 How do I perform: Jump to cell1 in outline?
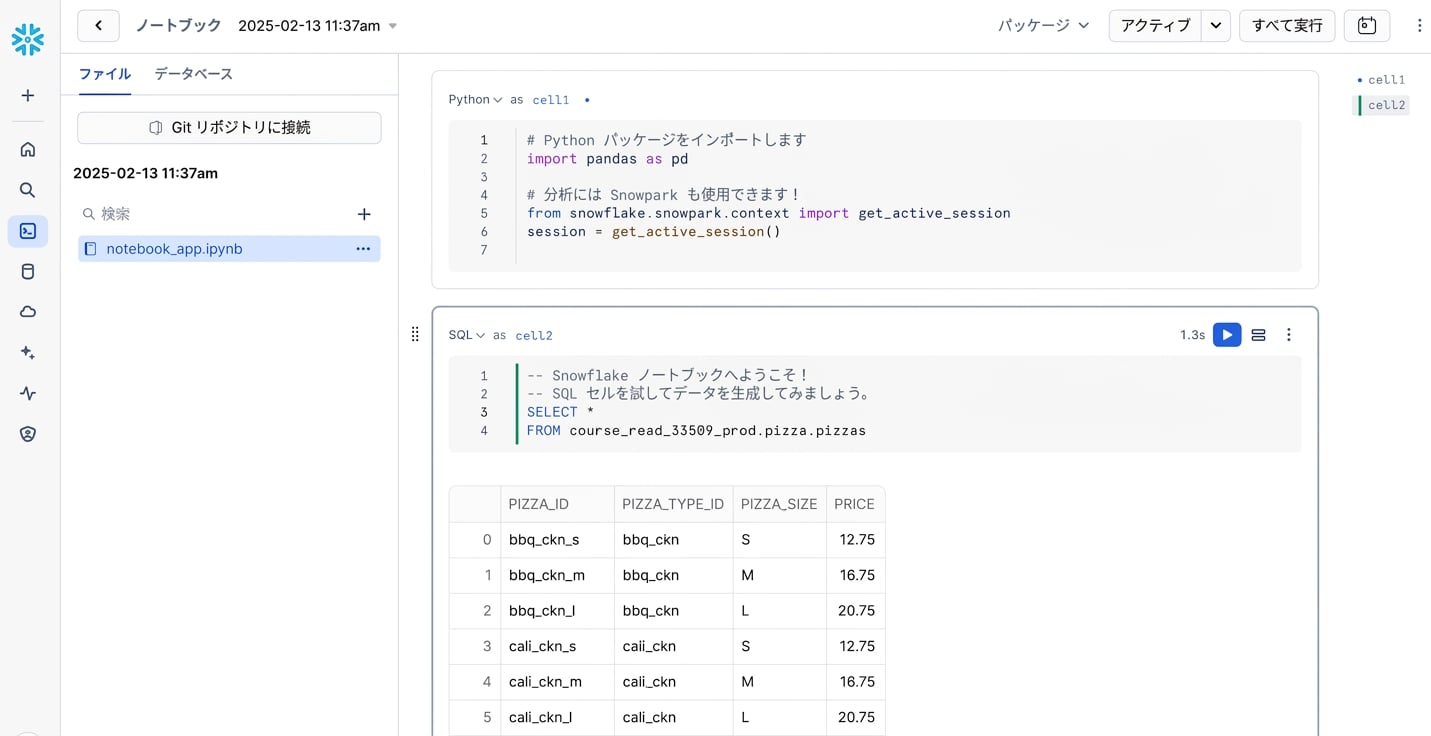(1386, 80)
